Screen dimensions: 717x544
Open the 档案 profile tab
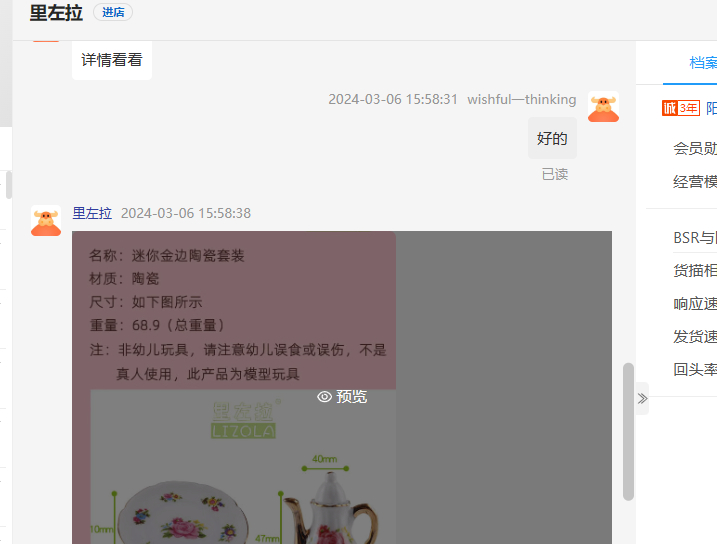pyautogui.click(x=703, y=63)
